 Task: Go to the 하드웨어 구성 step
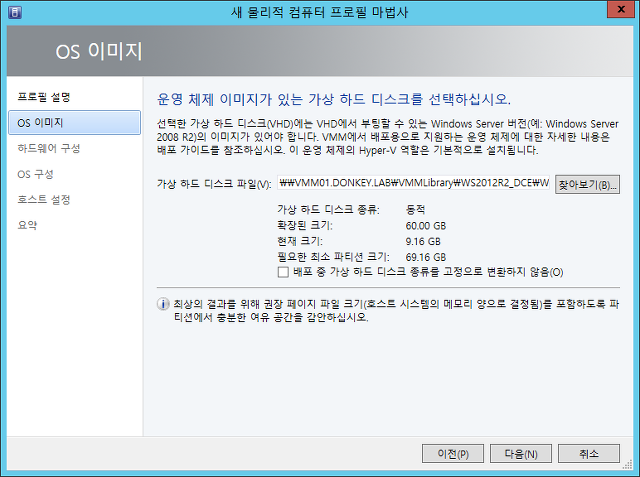click(49, 148)
